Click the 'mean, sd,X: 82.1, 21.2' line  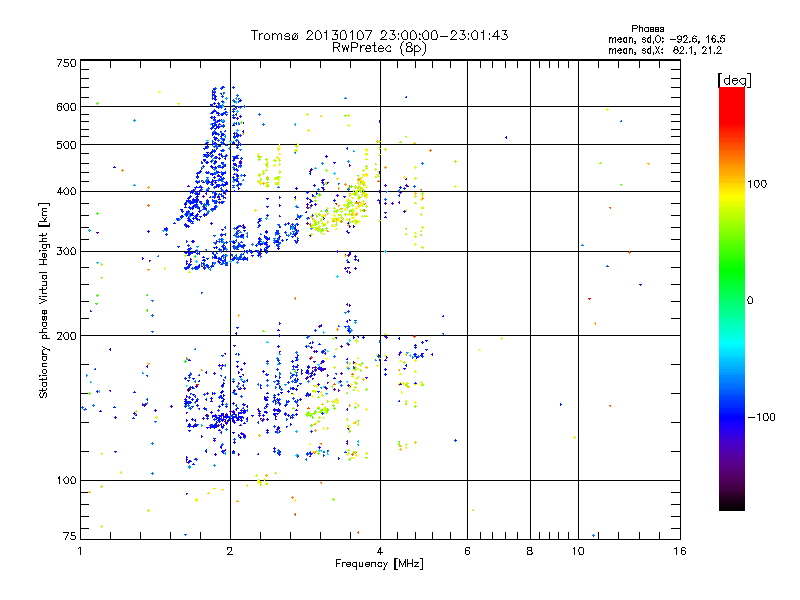pos(665,51)
